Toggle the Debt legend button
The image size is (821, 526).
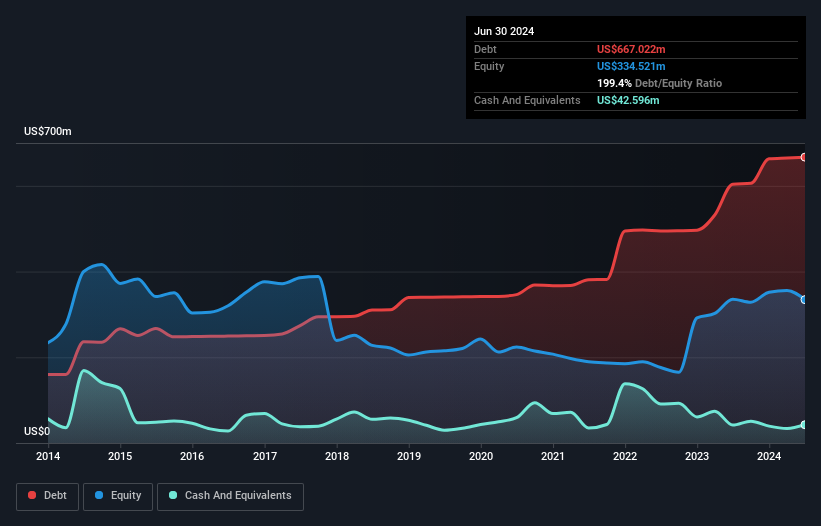(48, 496)
